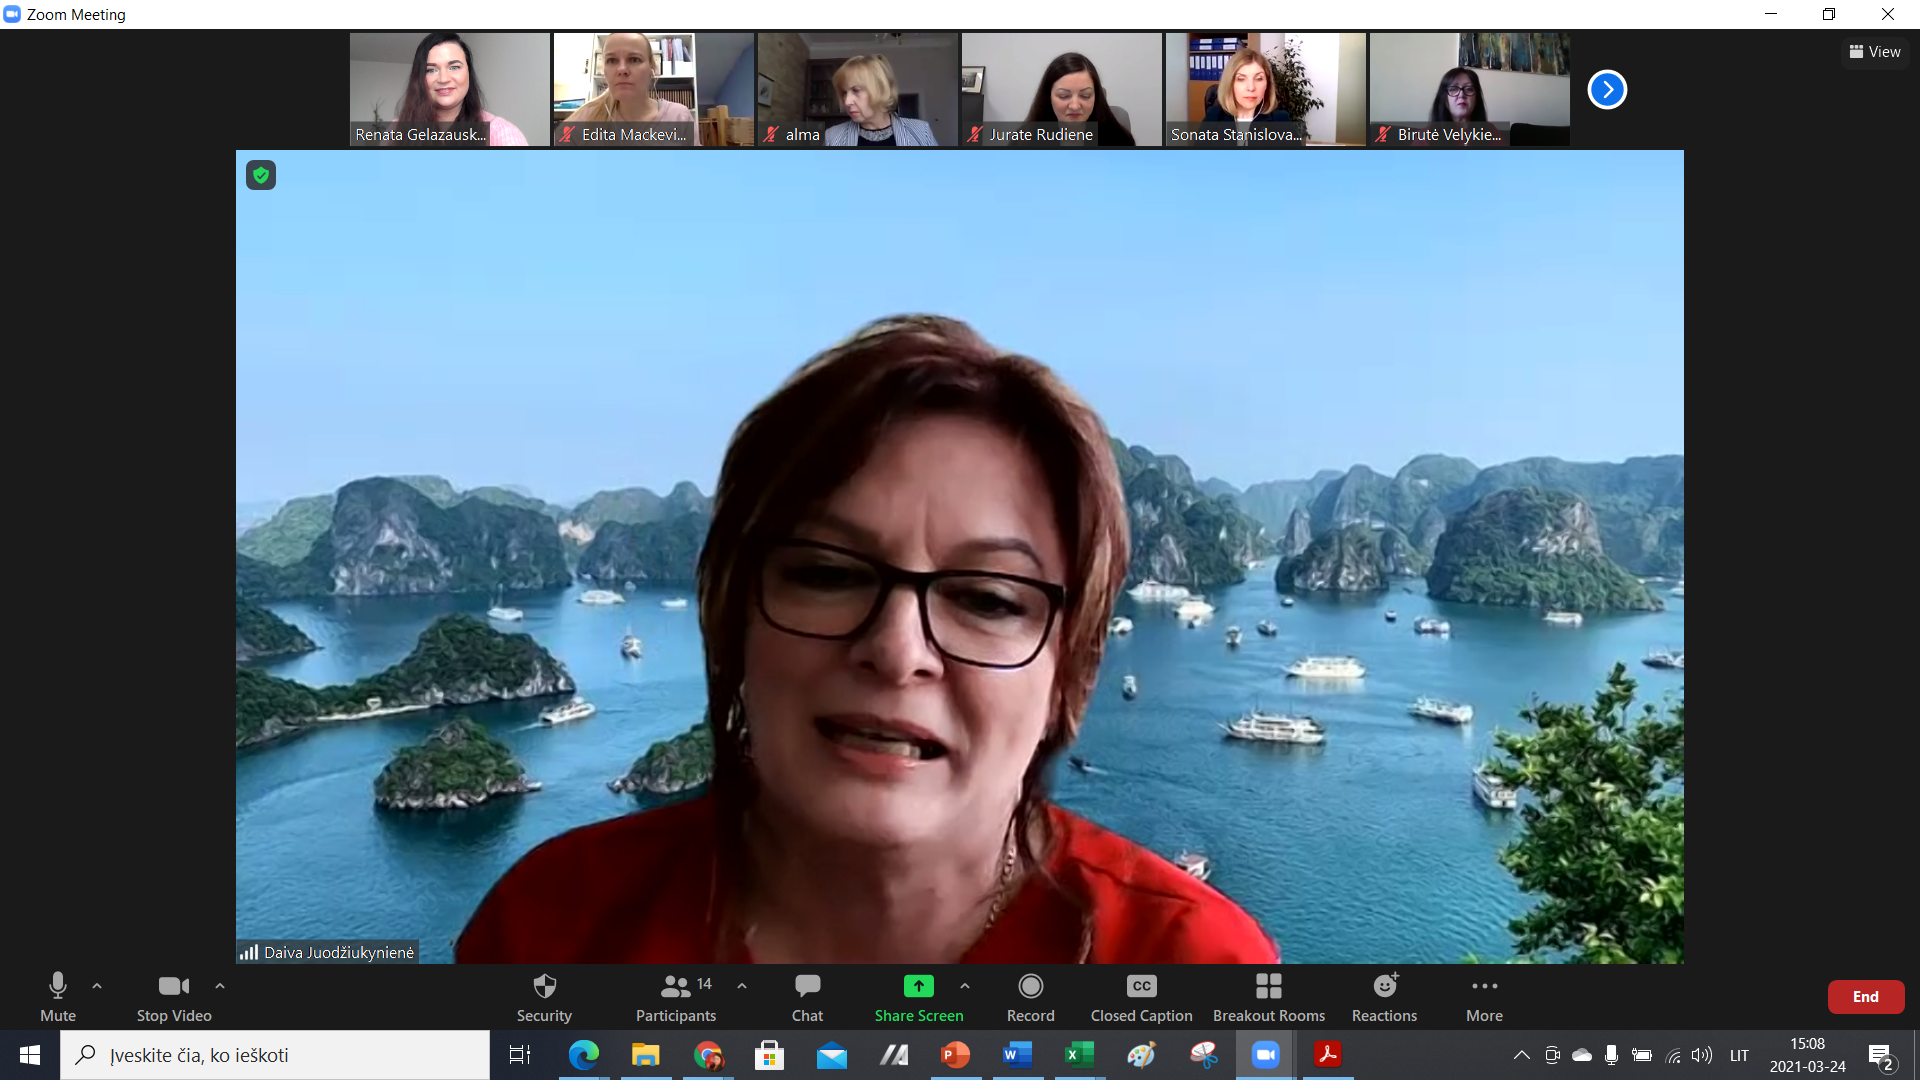
Task: Open Mail app from taskbar
Action: (832, 1055)
